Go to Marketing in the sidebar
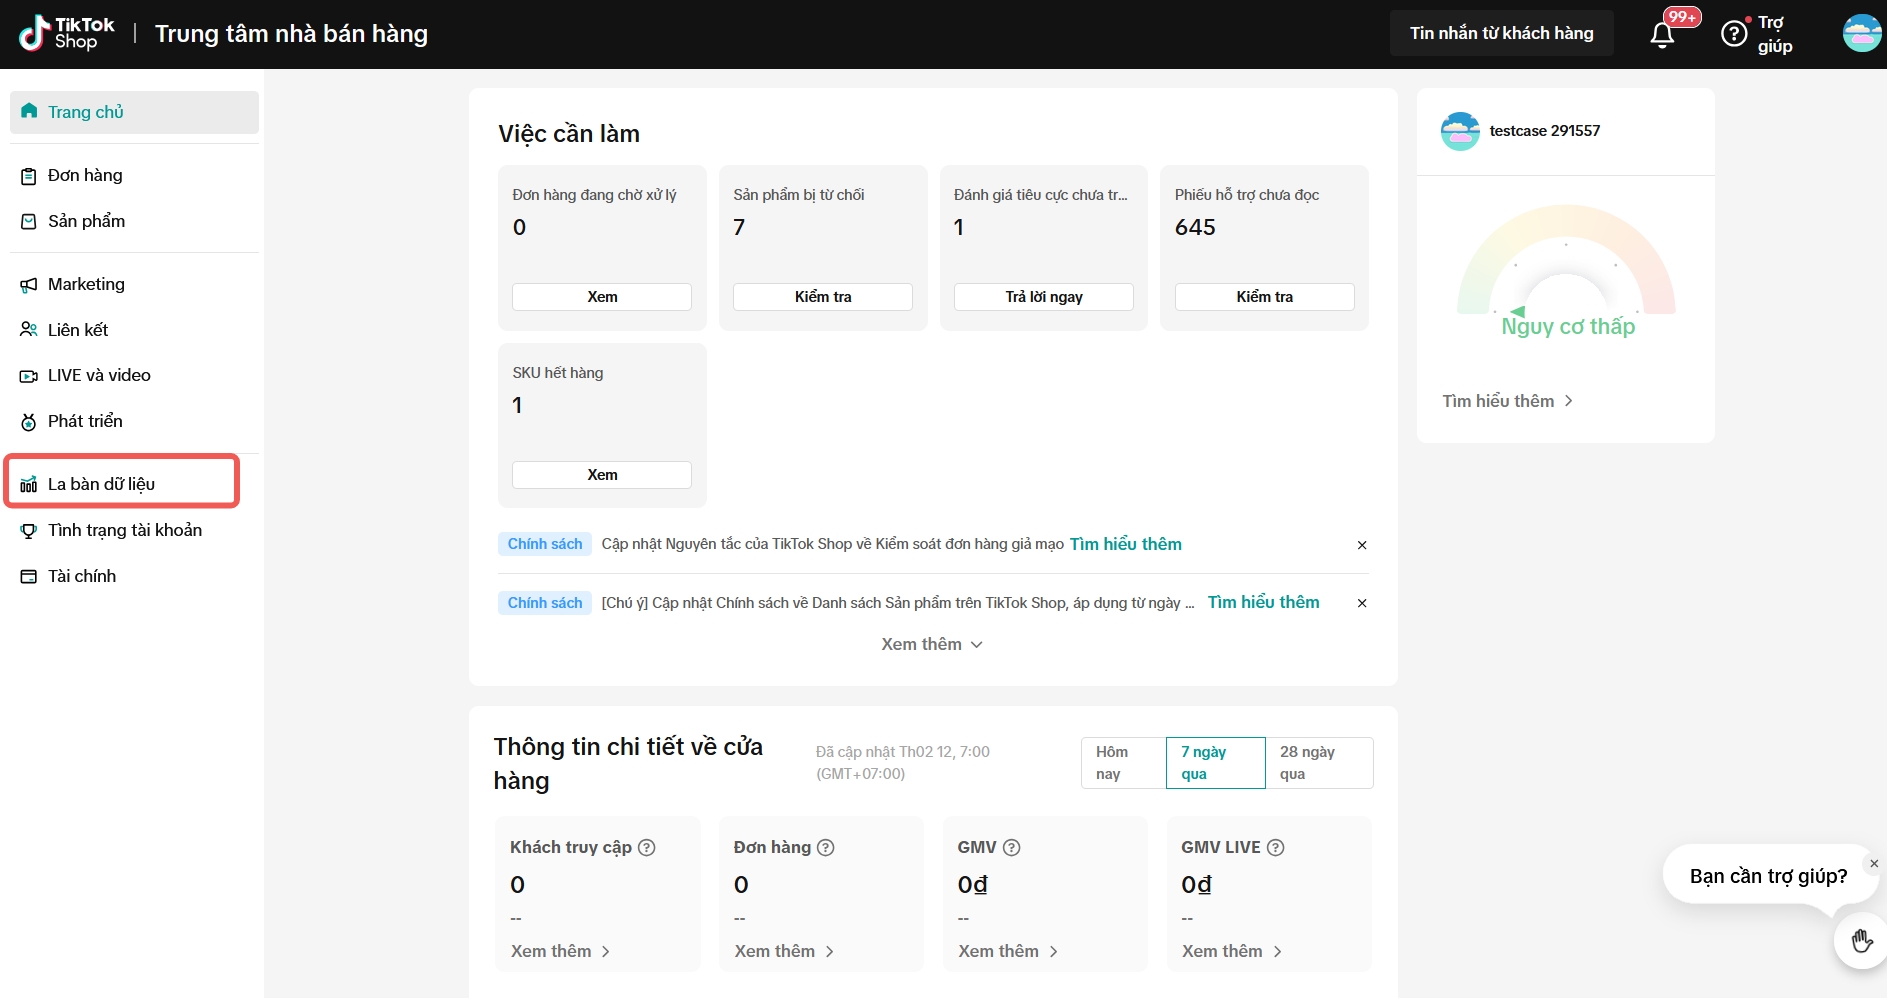 87,285
